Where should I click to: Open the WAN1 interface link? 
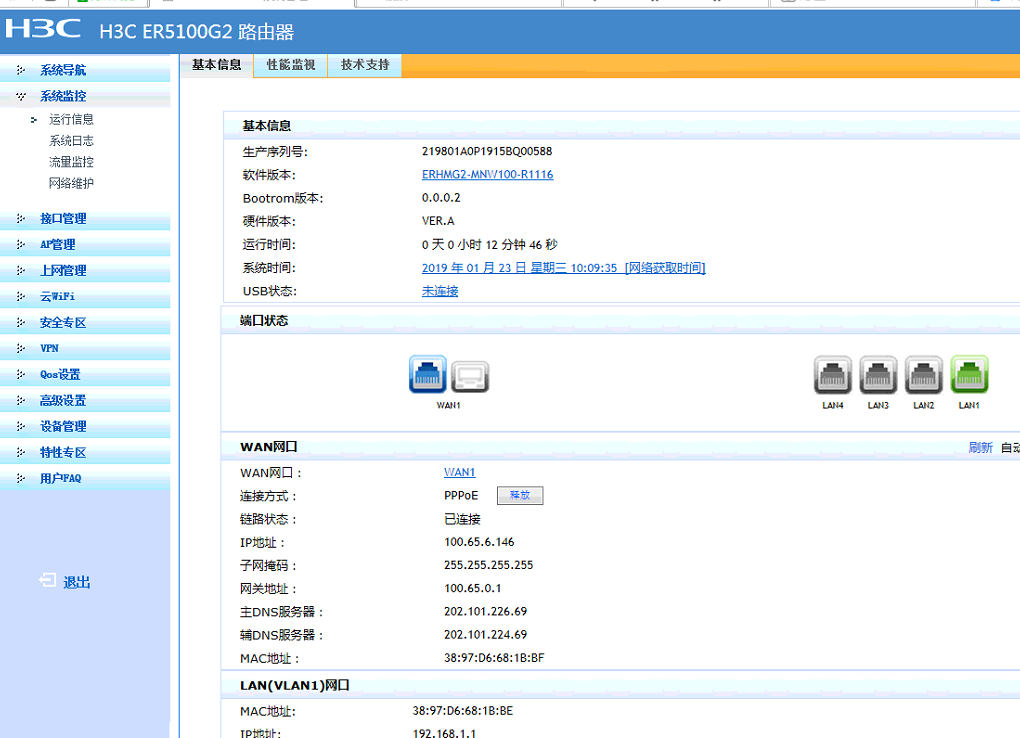[459, 472]
